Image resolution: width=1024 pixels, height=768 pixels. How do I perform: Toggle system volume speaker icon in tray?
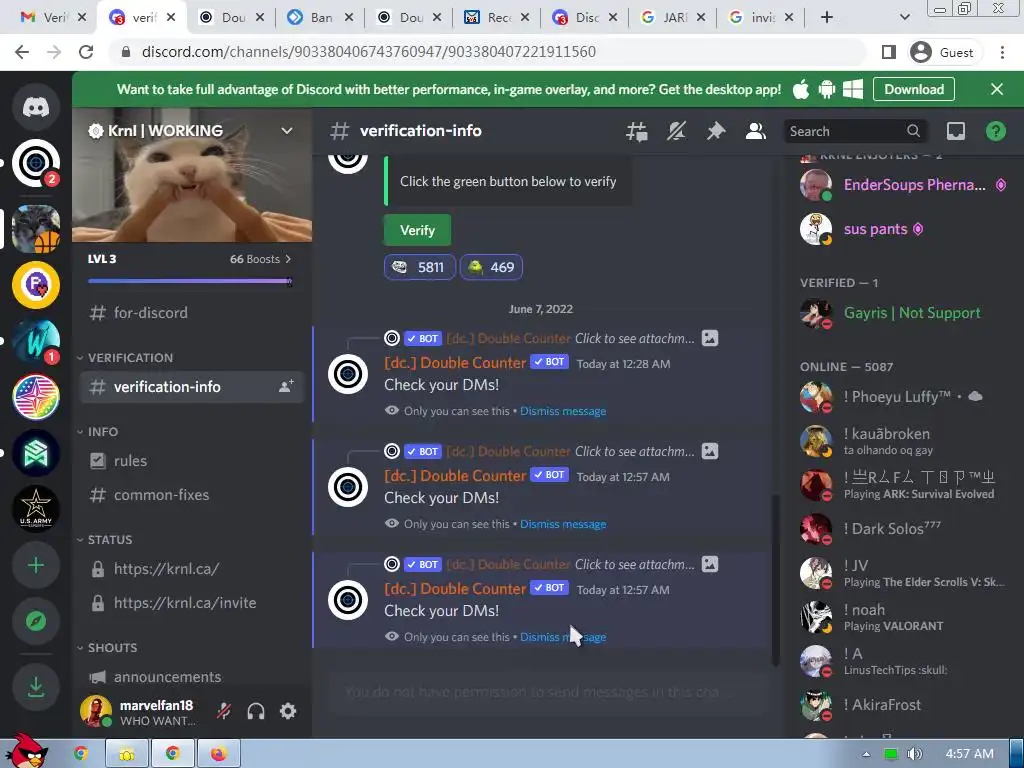pos(914,754)
